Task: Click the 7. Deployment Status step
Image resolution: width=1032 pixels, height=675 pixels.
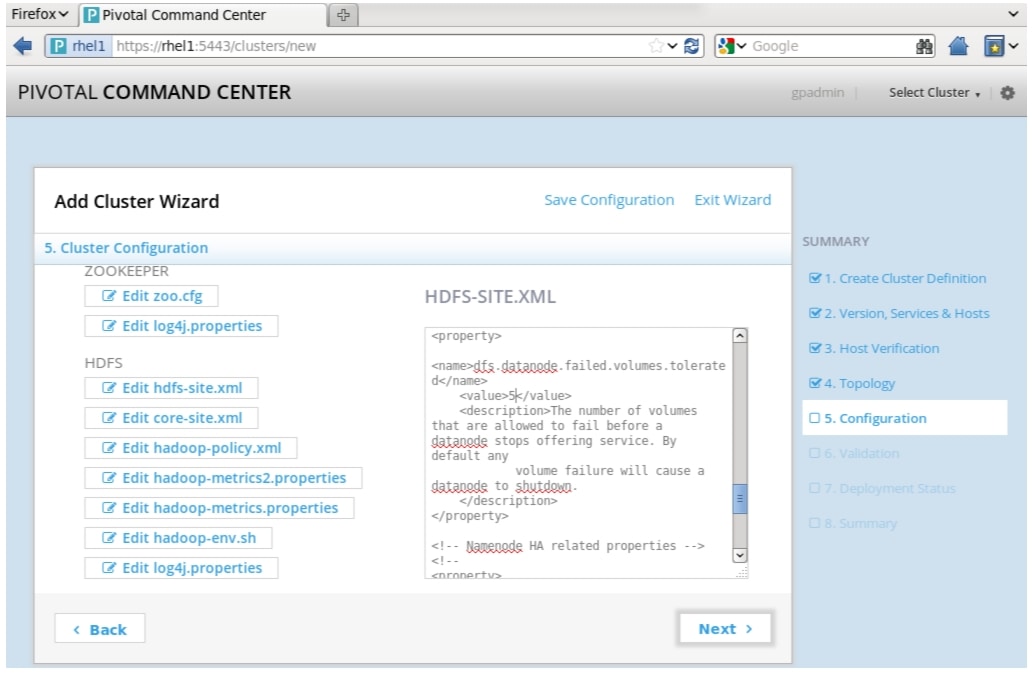Action: click(882, 488)
